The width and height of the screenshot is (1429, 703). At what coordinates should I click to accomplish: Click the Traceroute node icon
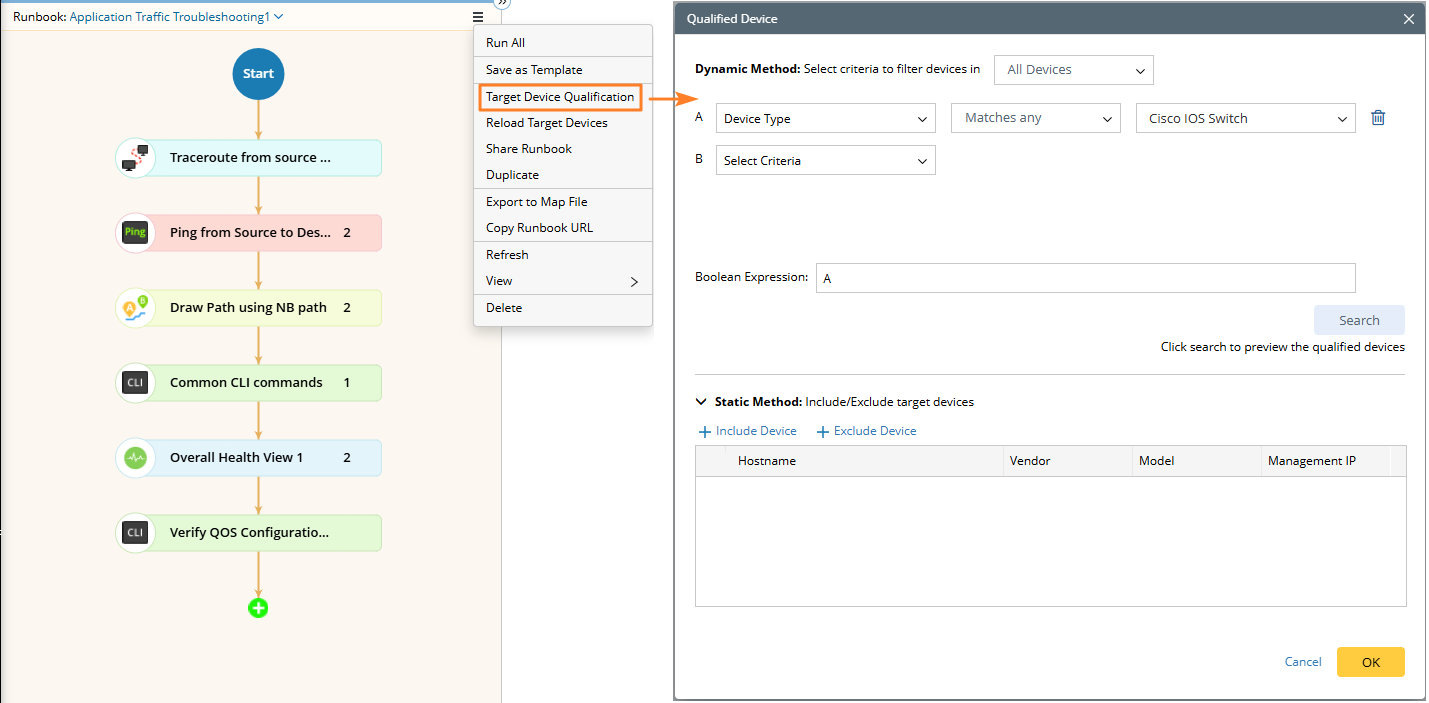[135, 158]
